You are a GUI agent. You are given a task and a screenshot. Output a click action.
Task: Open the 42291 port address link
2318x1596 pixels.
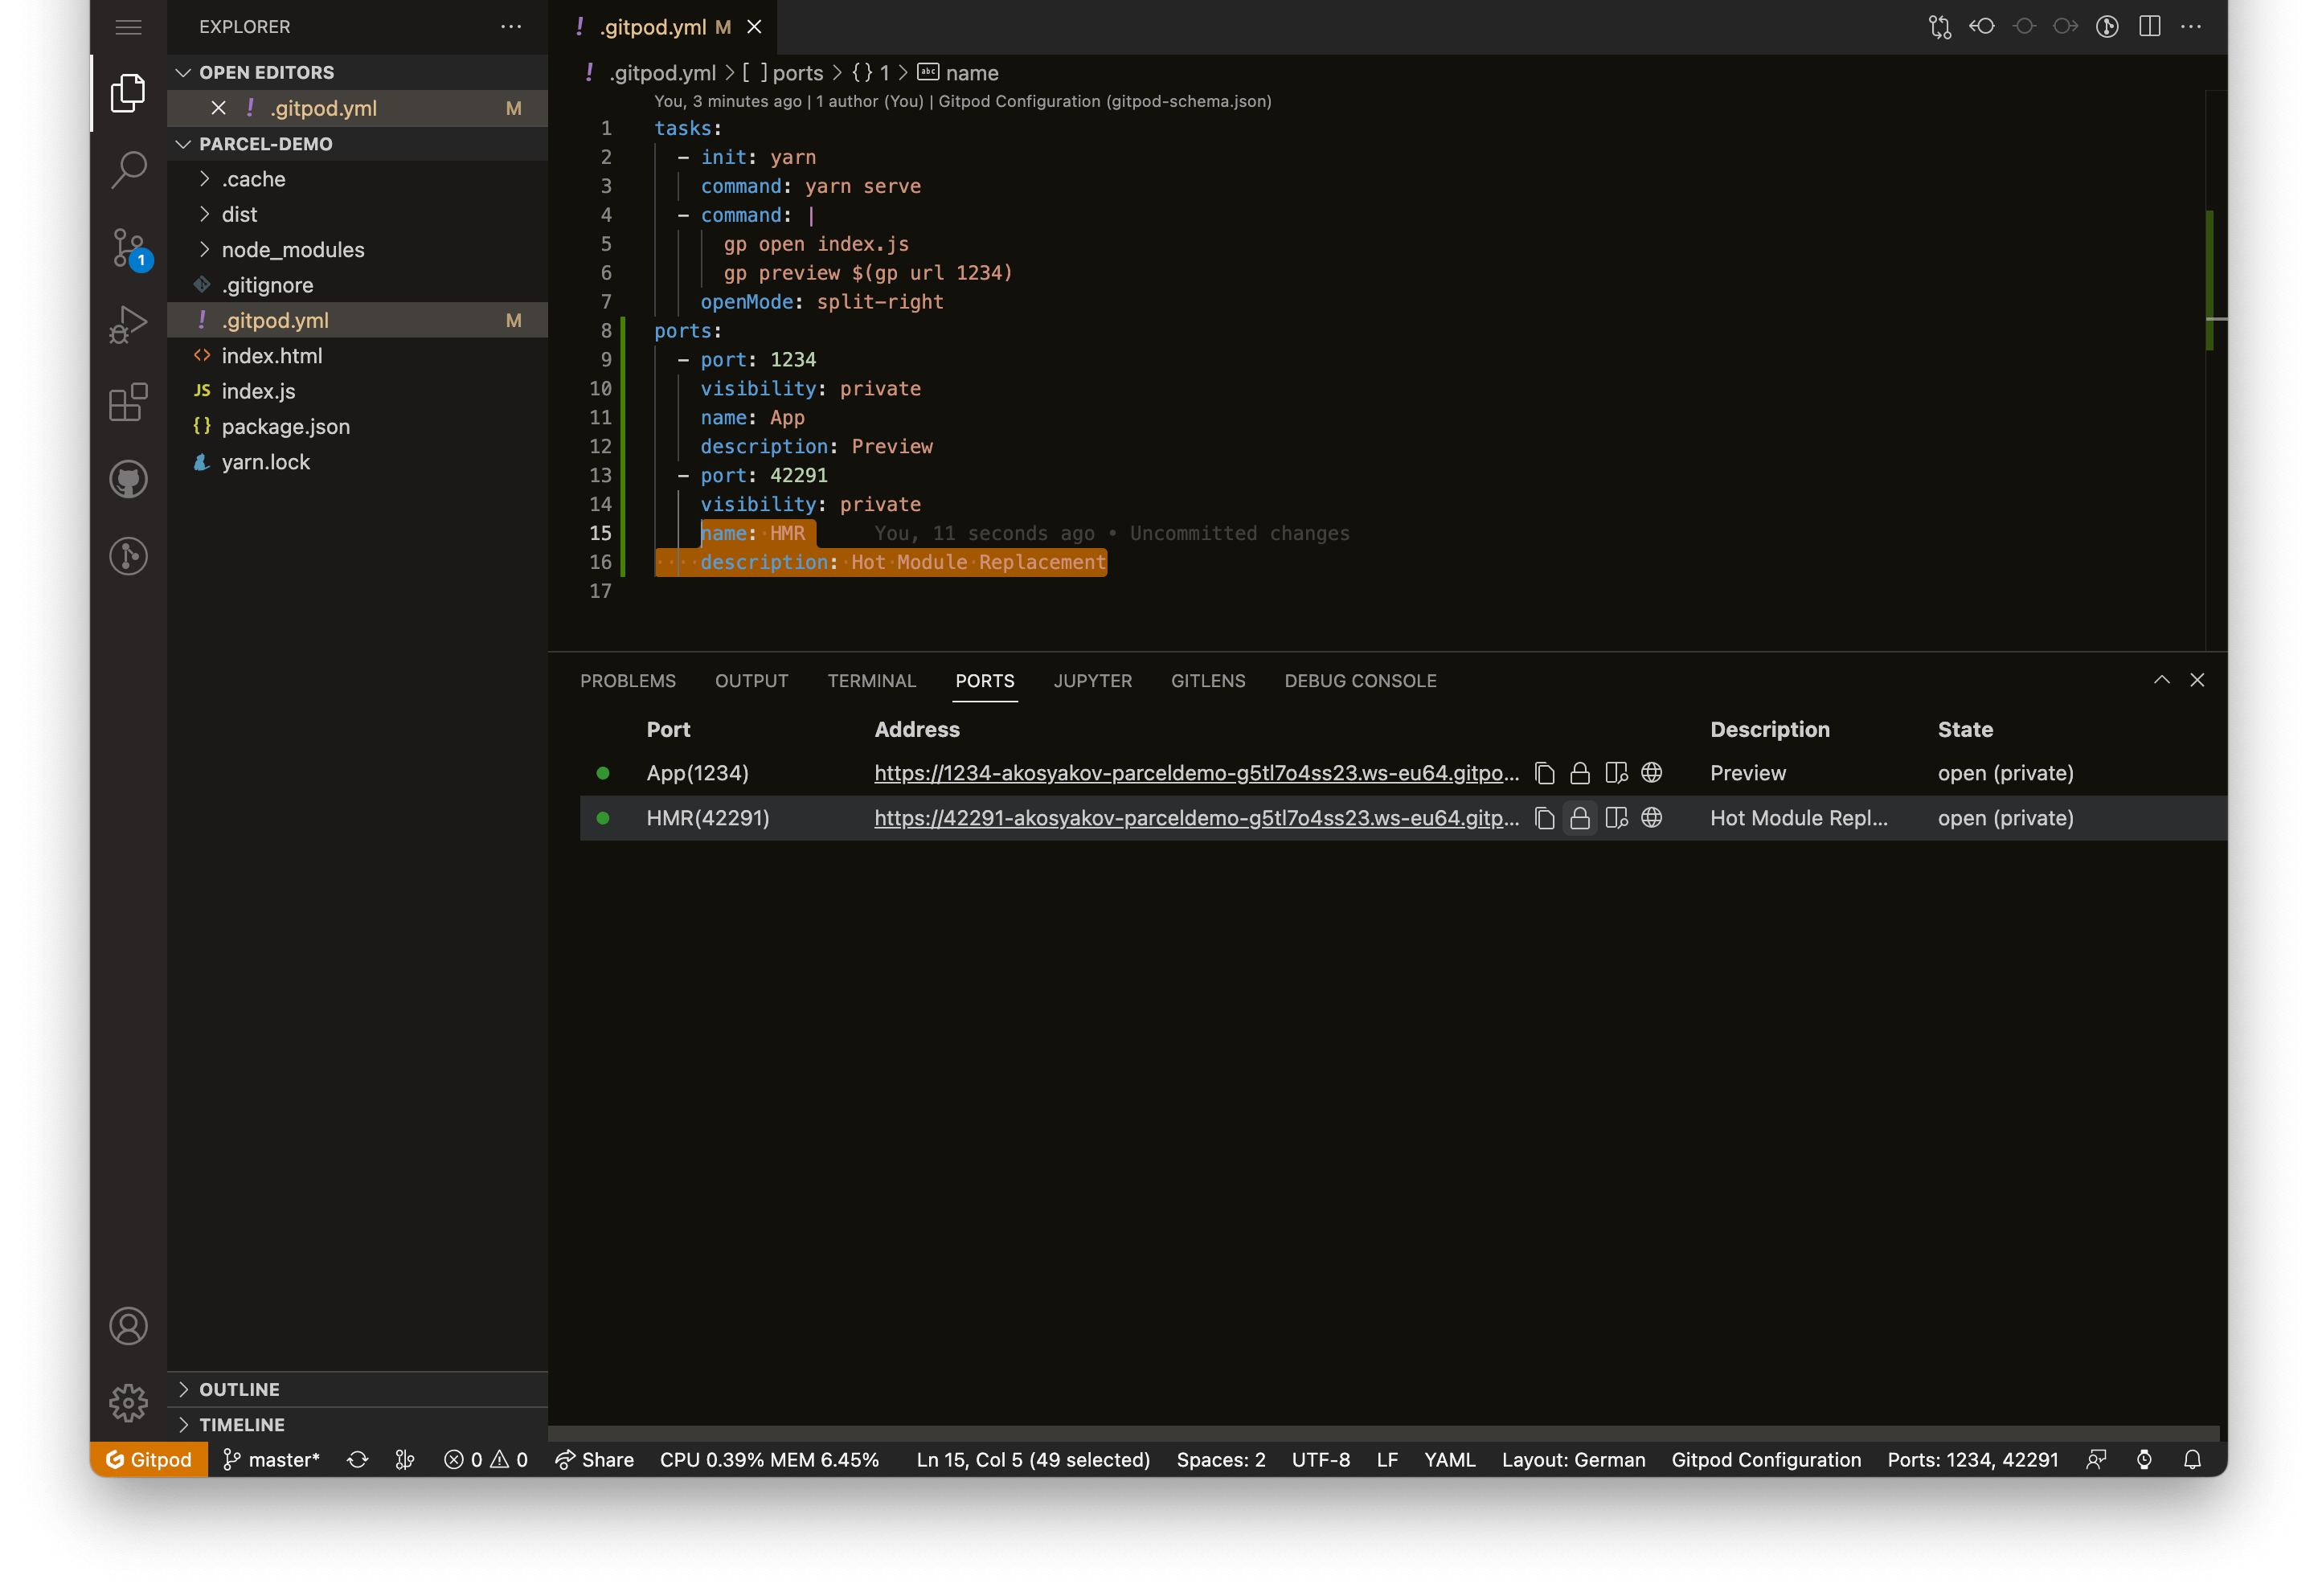tap(1197, 818)
